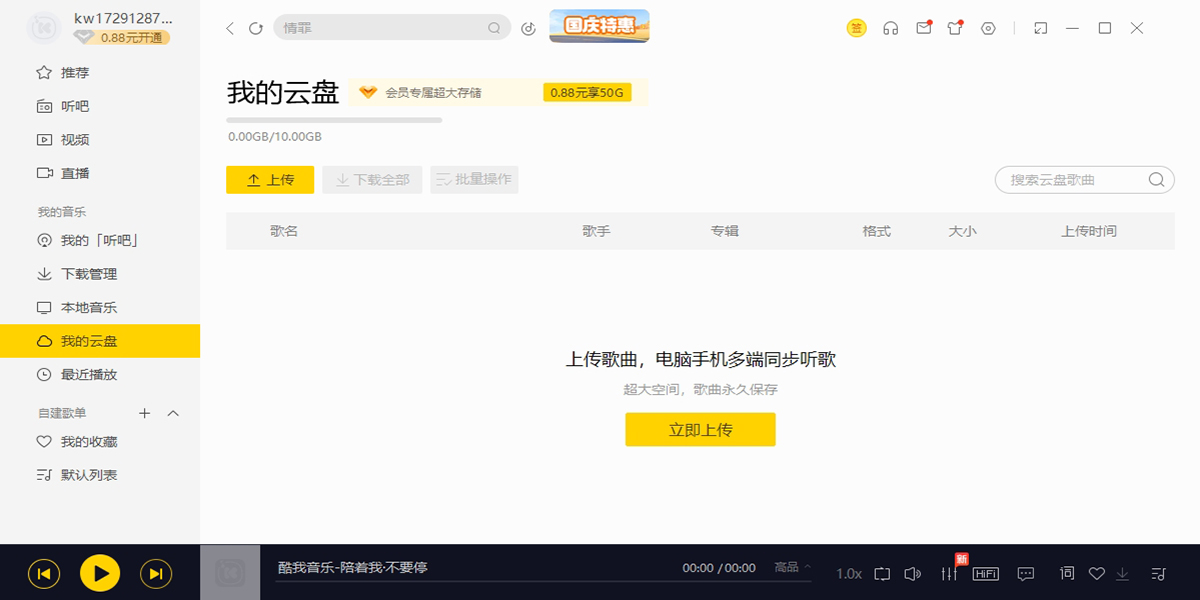The height and width of the screenshot is (600, 1200).
Task: Open the 国庆特惠 promotion banner
Action: click(599, 26)
